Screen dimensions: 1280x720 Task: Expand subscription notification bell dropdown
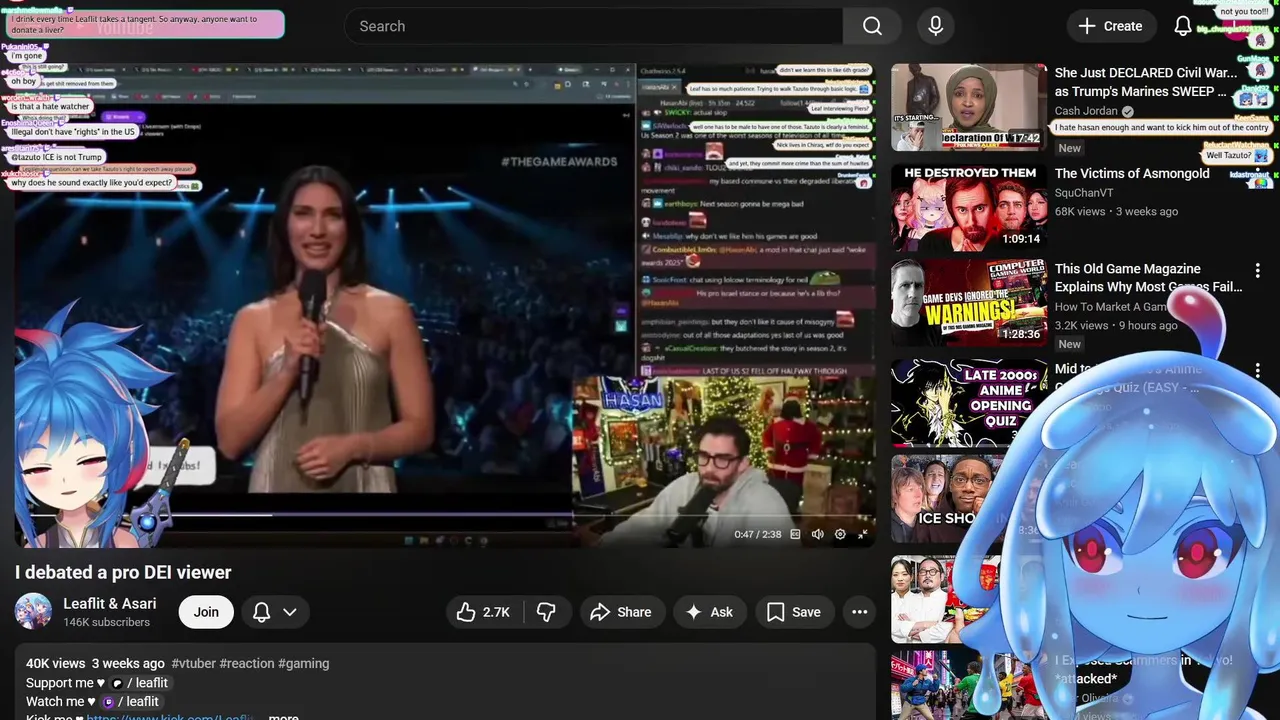point(275,612)
